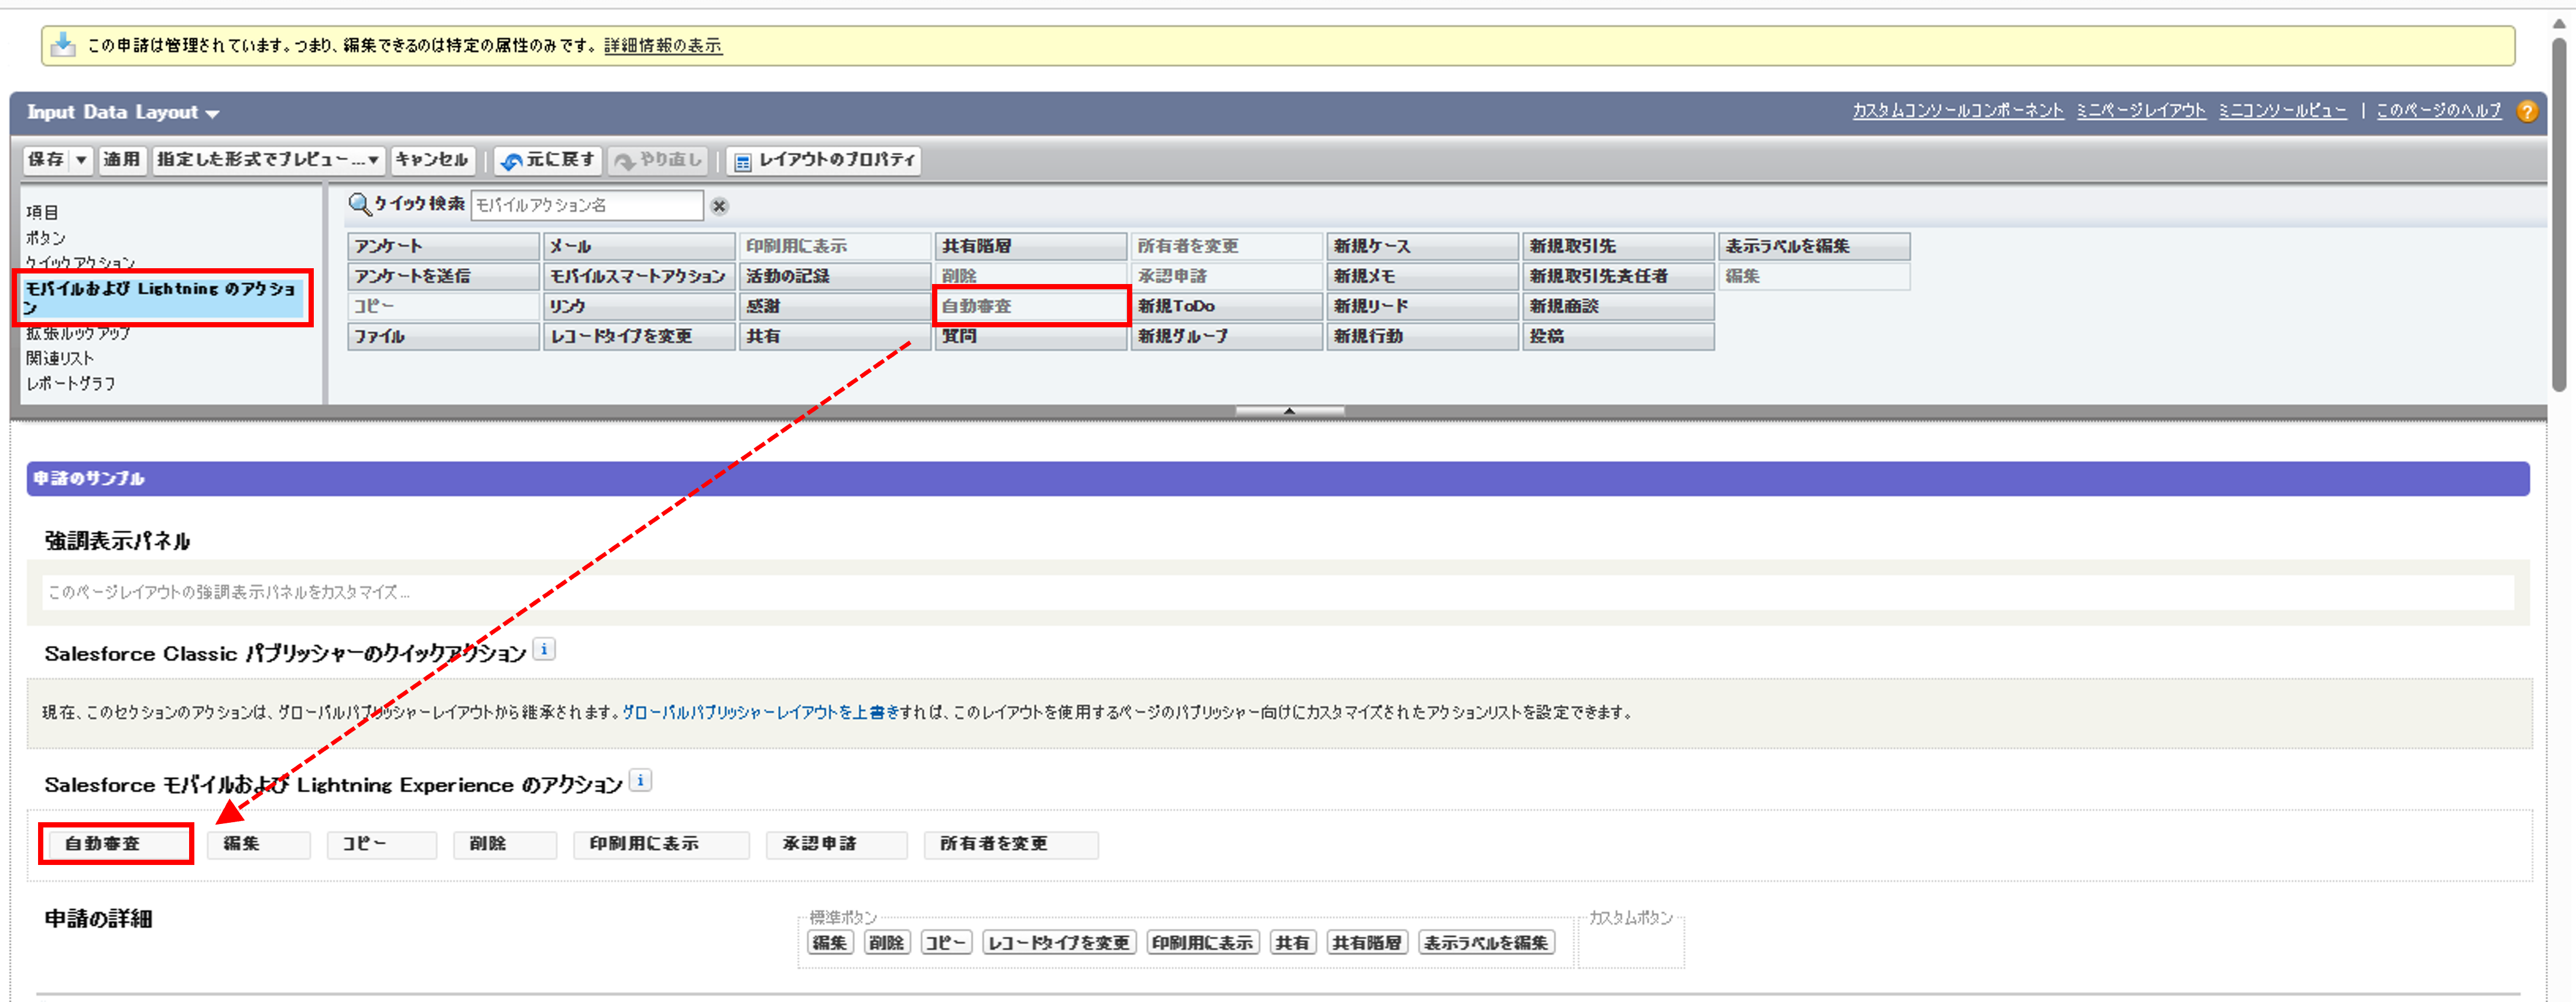The width and height of the screenshot is (2576, 1002).
Task: Clear the quick find search with X icon
Action: (719, 206)
